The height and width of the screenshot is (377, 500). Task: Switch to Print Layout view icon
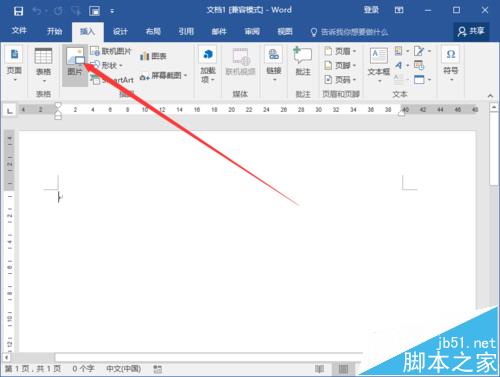click(343, 369)
